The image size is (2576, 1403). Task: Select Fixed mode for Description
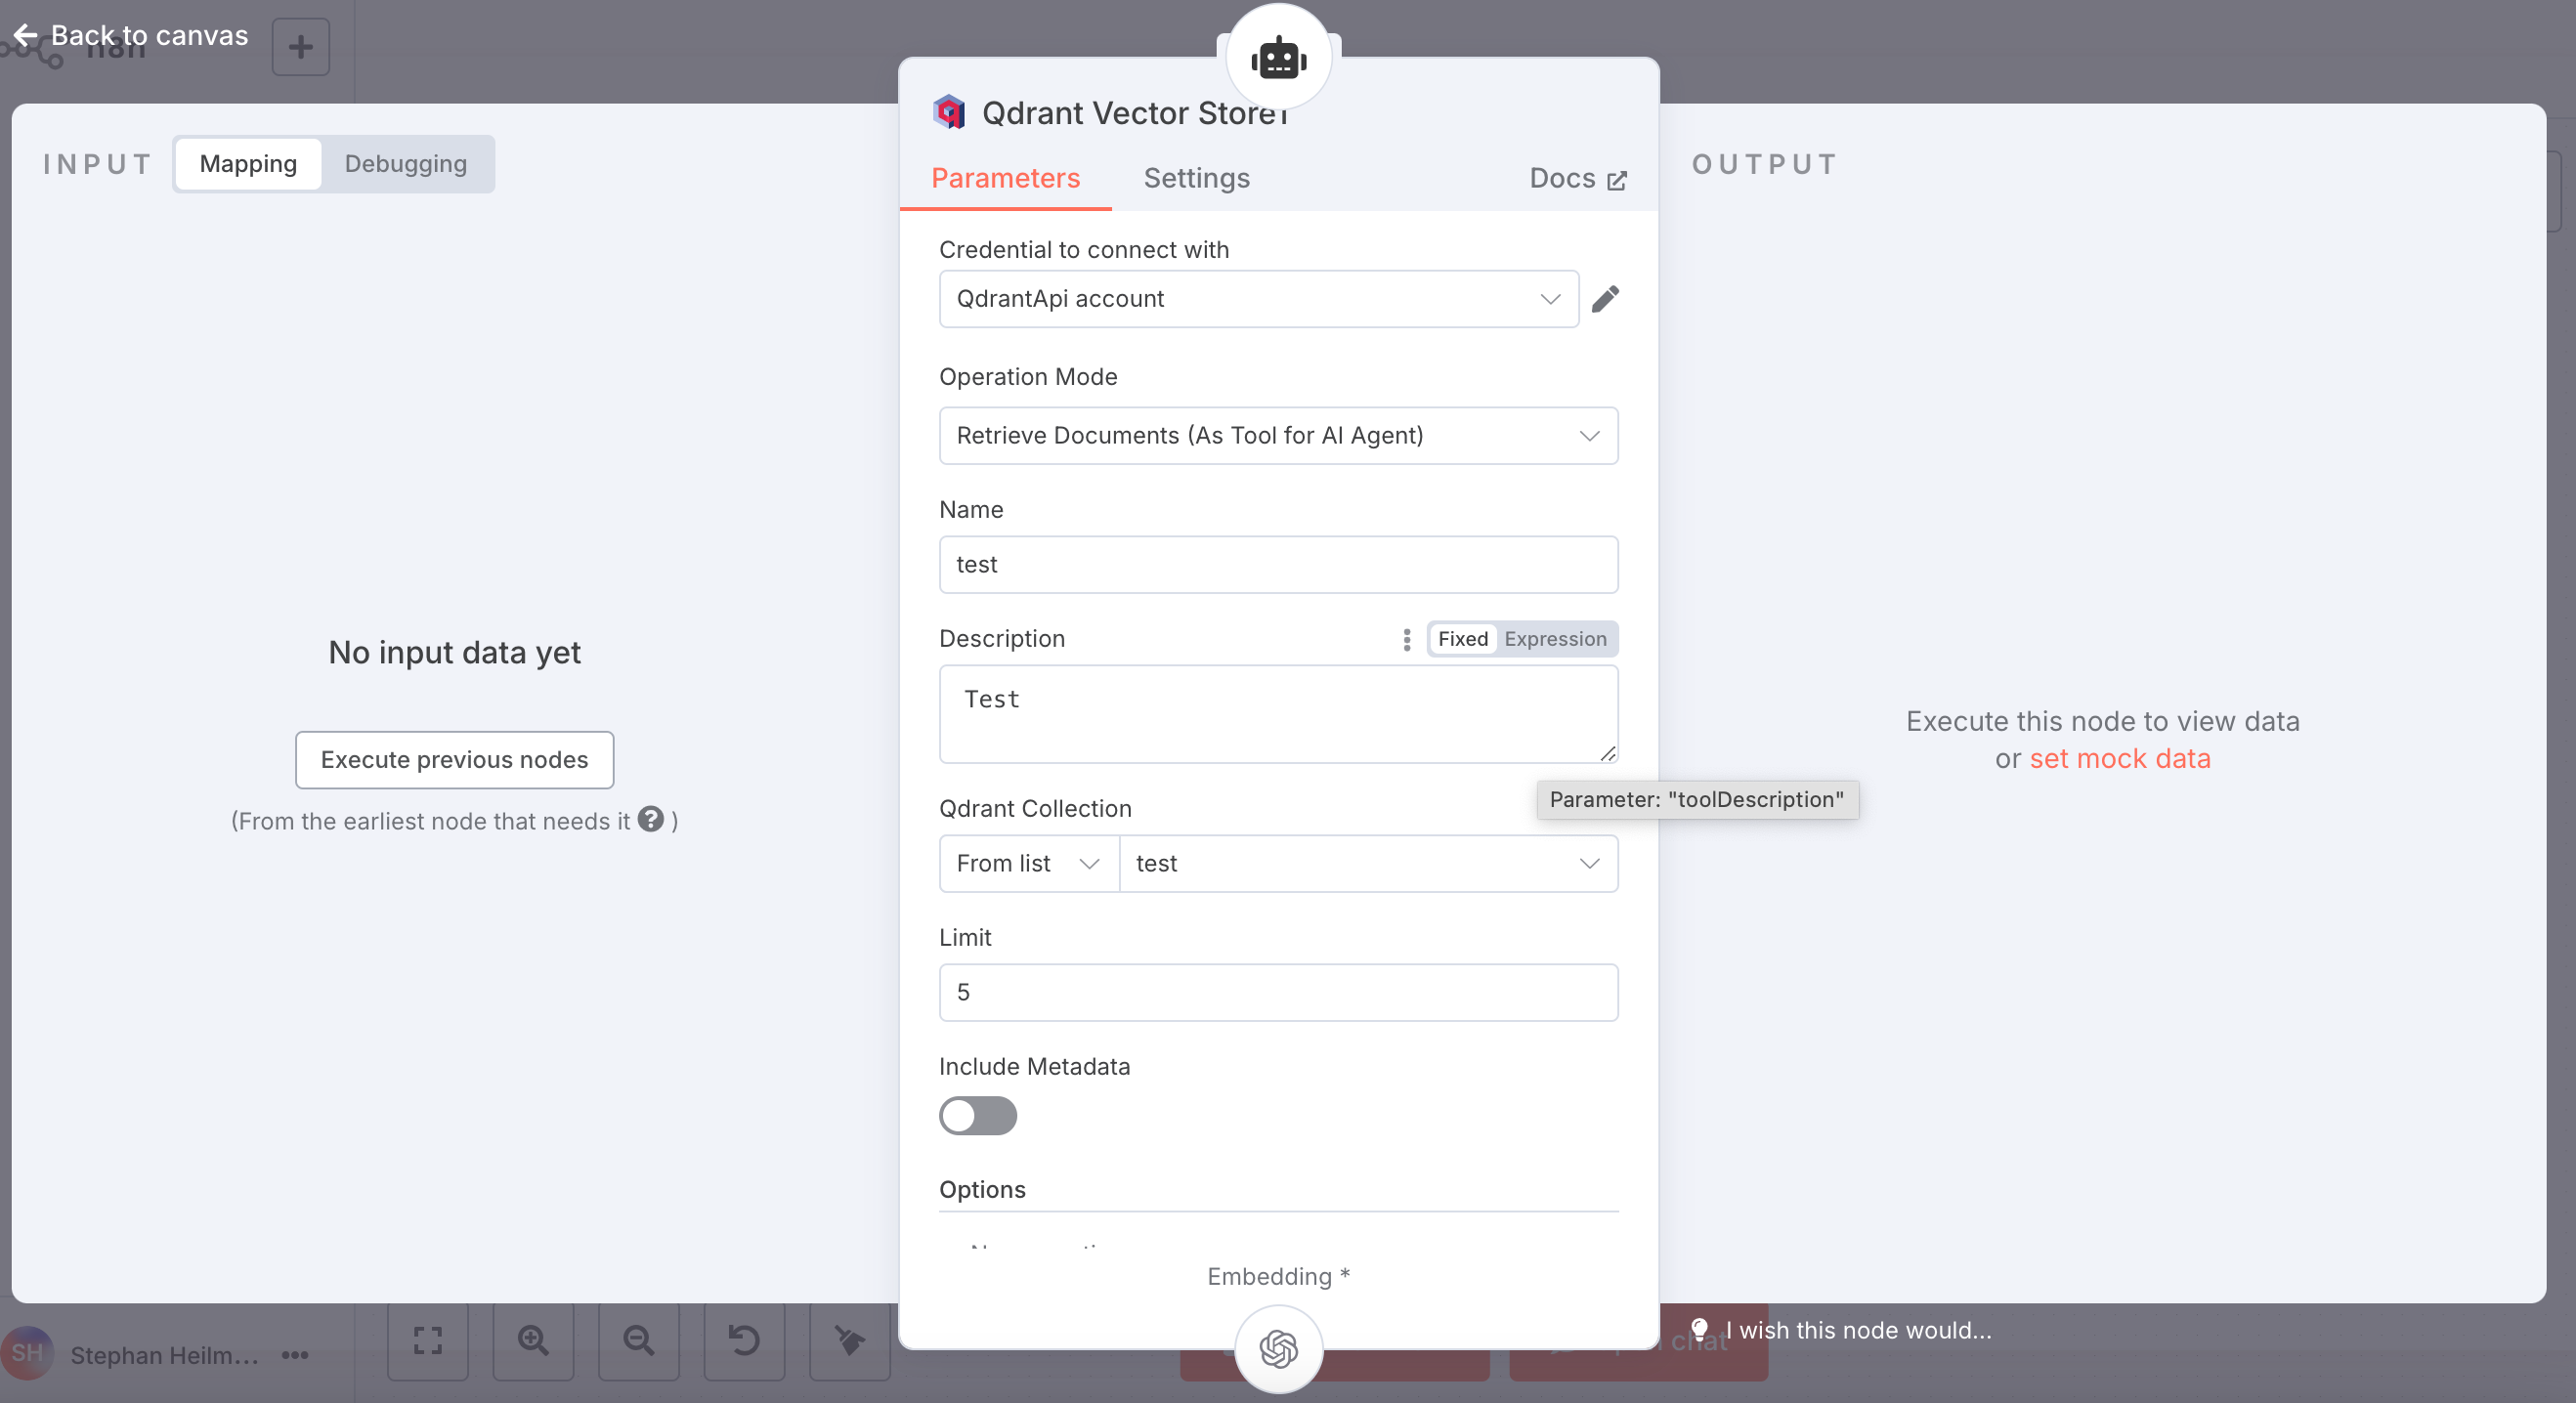point(1463,639)
